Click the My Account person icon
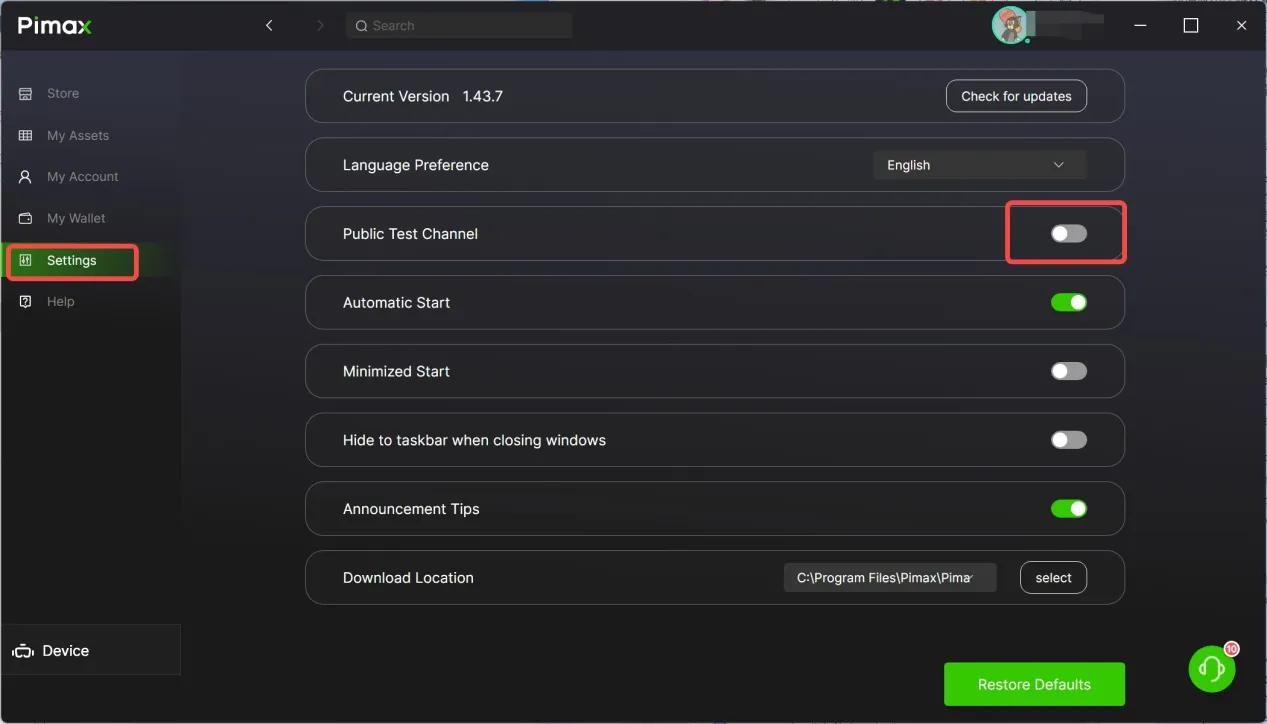The height and width of the screenshot is (724, 1267). pyautogui.click(x=26, y=177)
